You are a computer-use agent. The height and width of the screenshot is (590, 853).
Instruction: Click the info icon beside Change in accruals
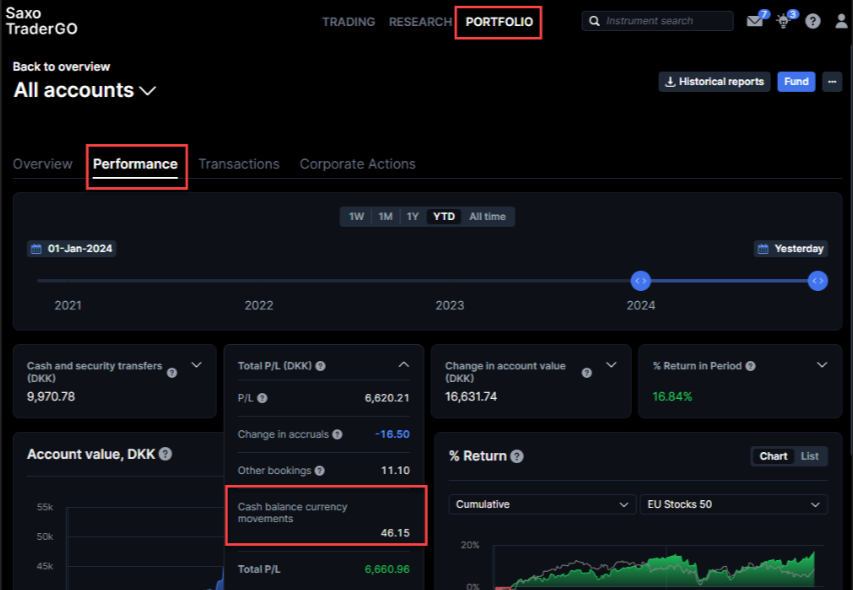337,434
